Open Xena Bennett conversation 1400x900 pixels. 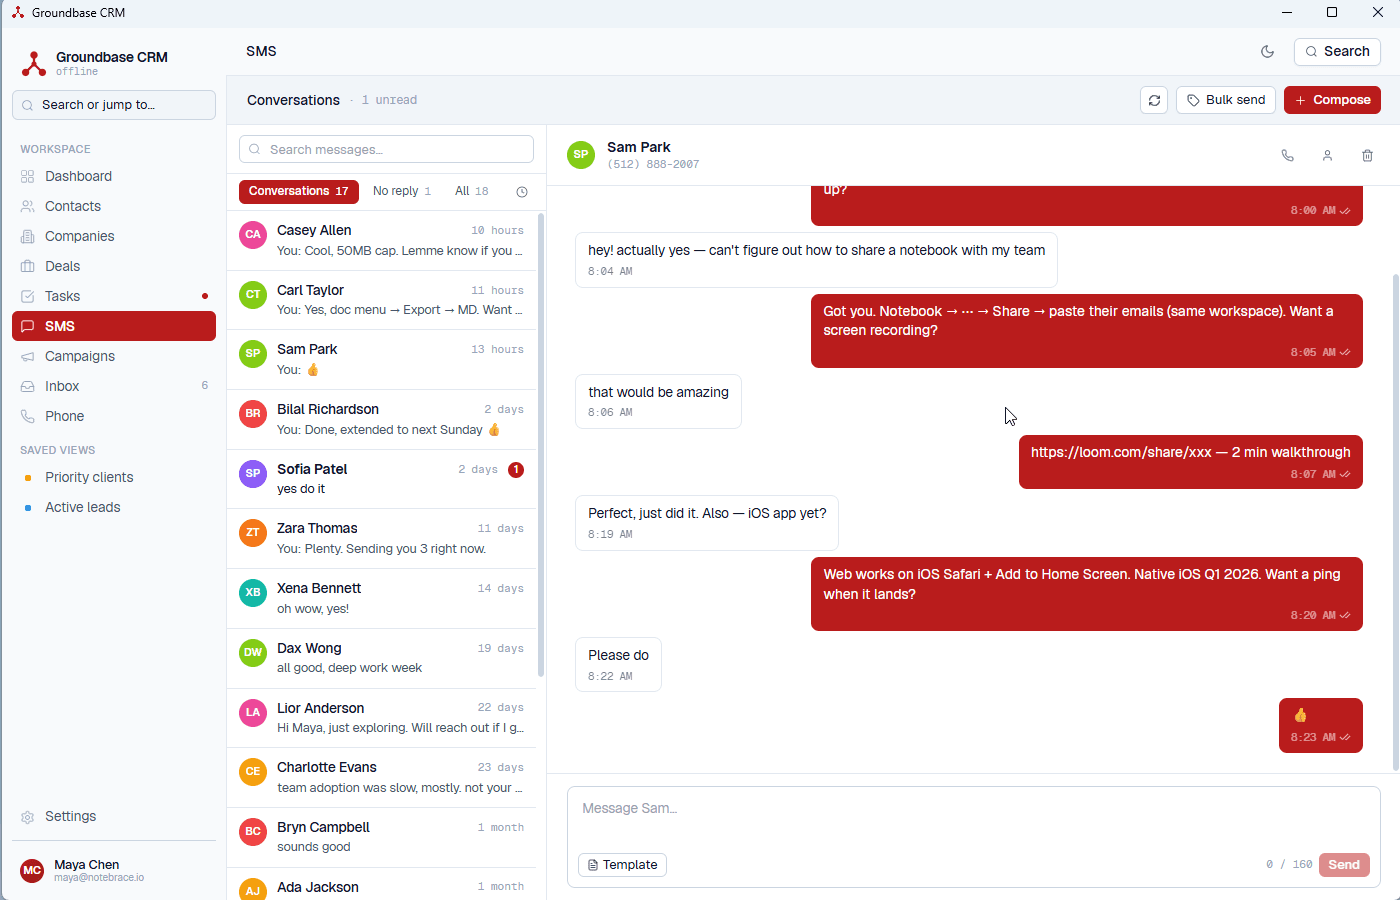pyautogui.click(x=382, y=599)
